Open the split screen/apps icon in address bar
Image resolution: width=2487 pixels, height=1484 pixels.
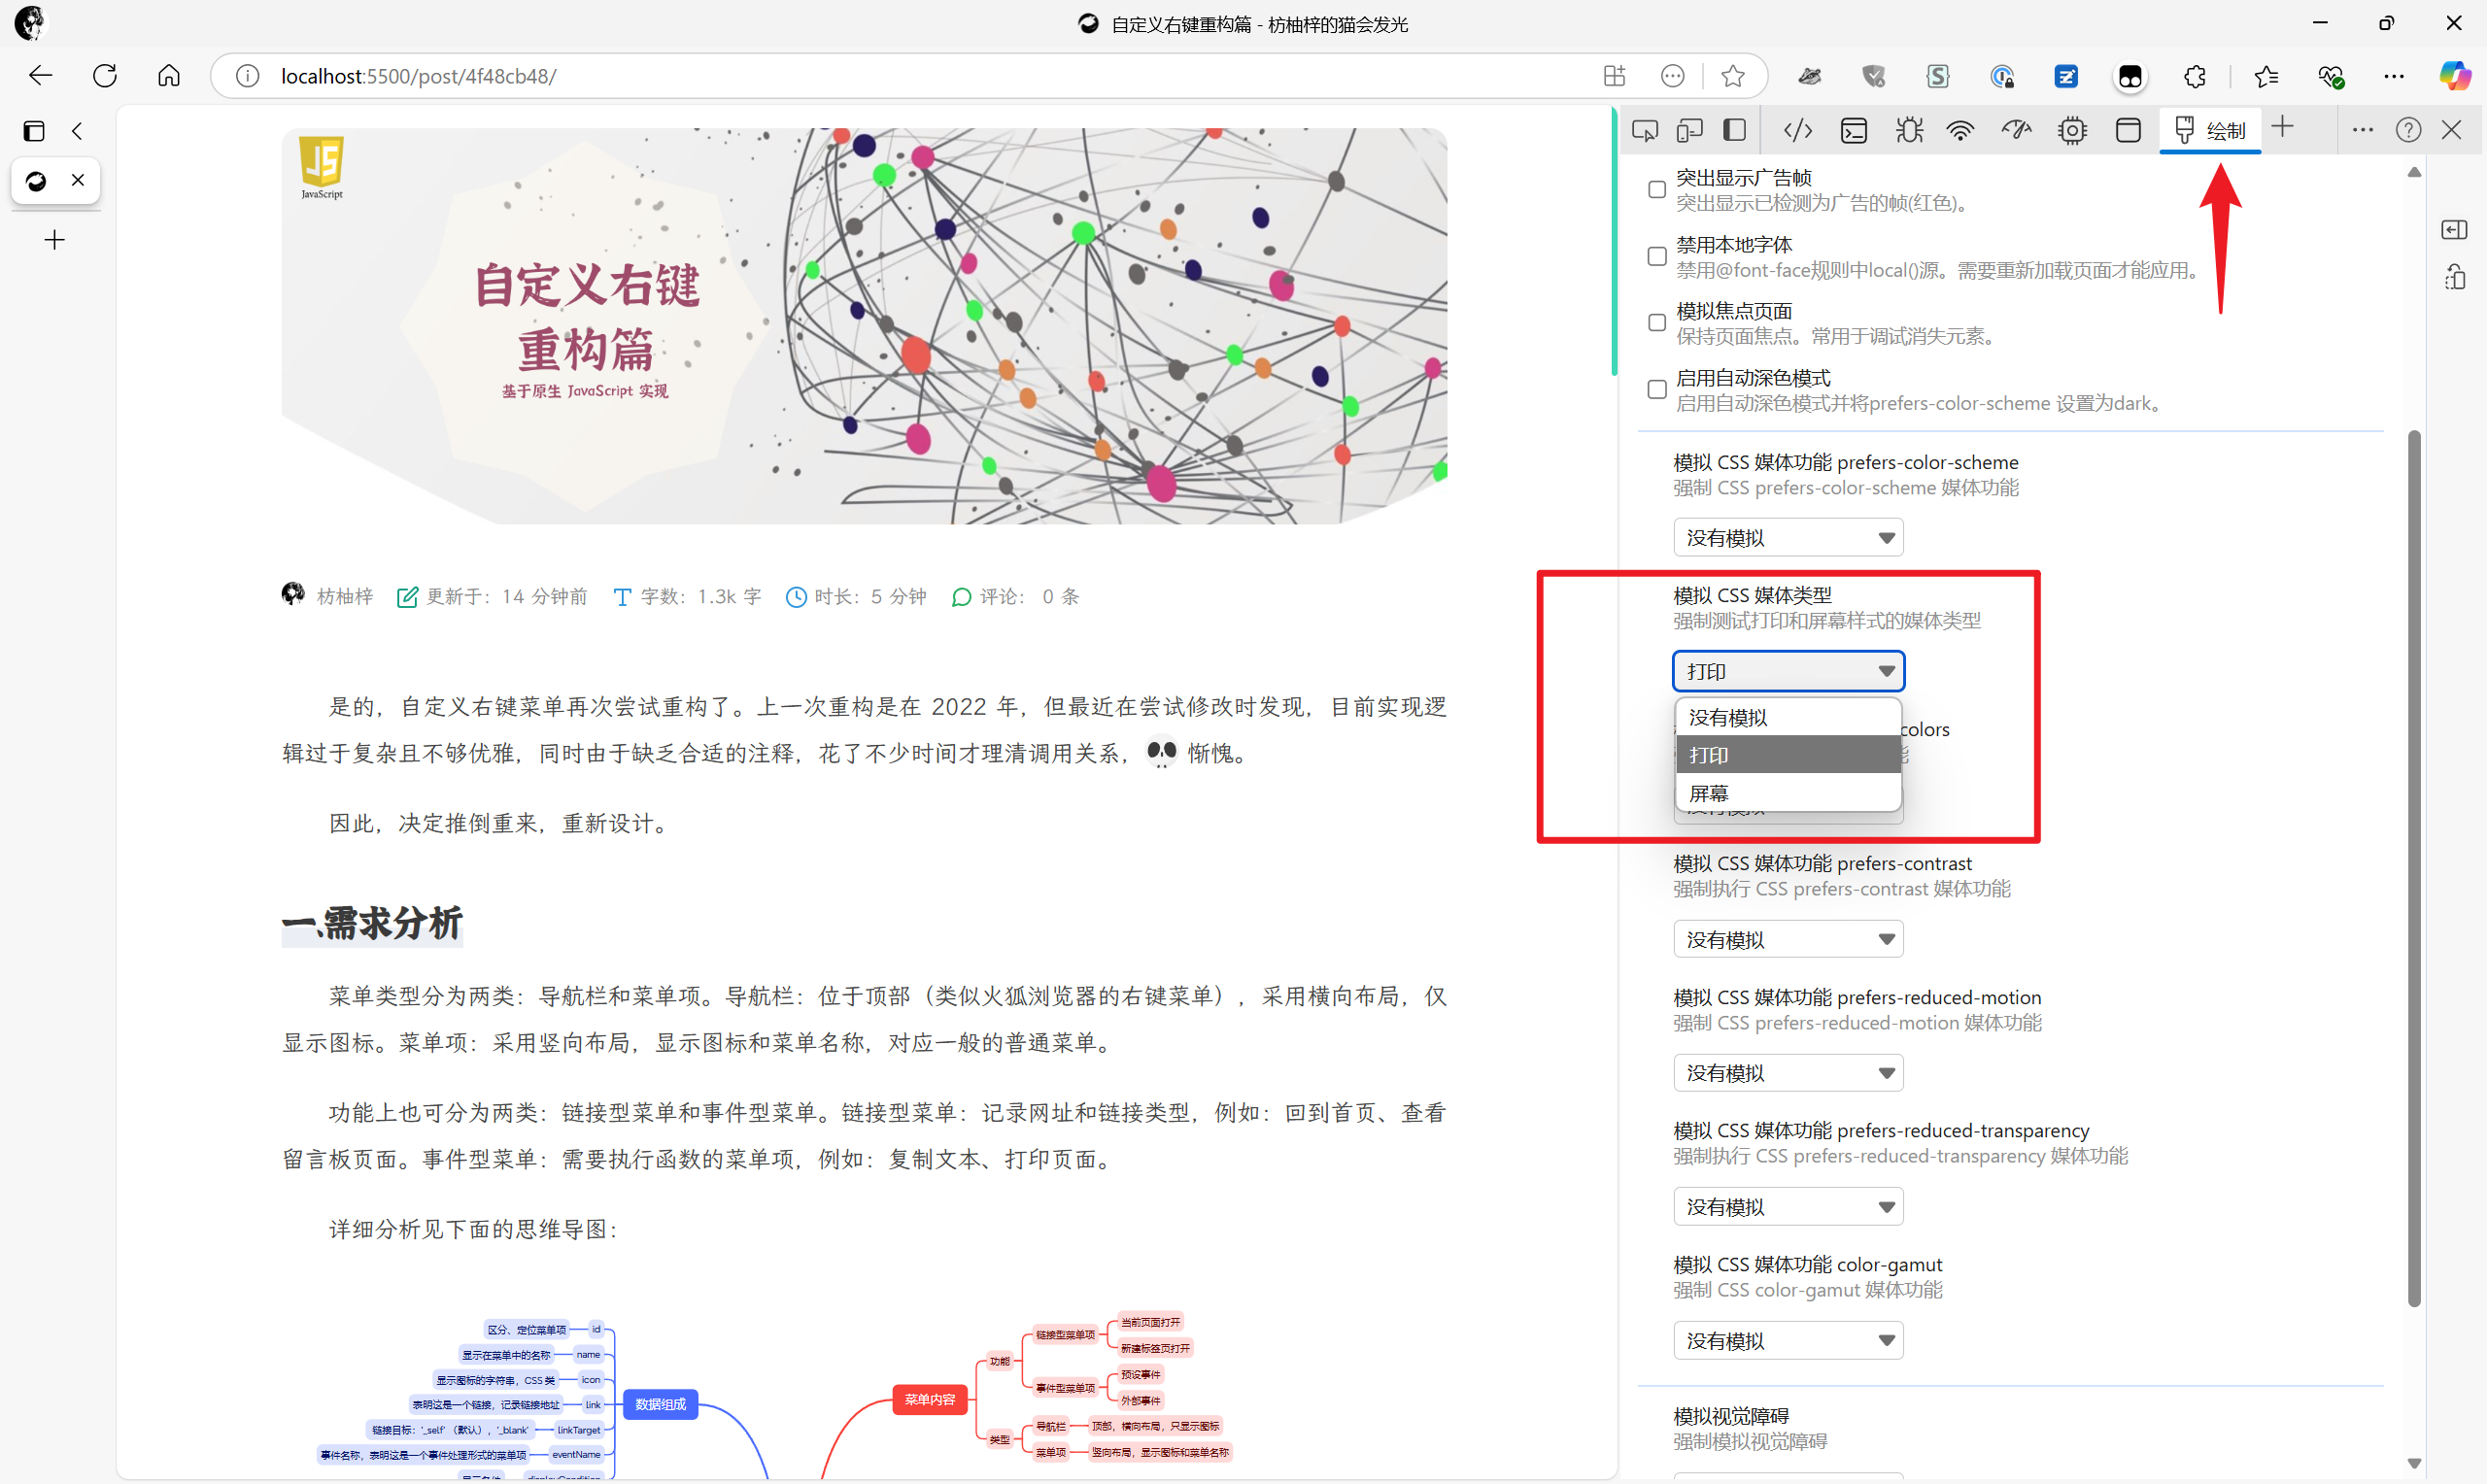pos(1614,76)
